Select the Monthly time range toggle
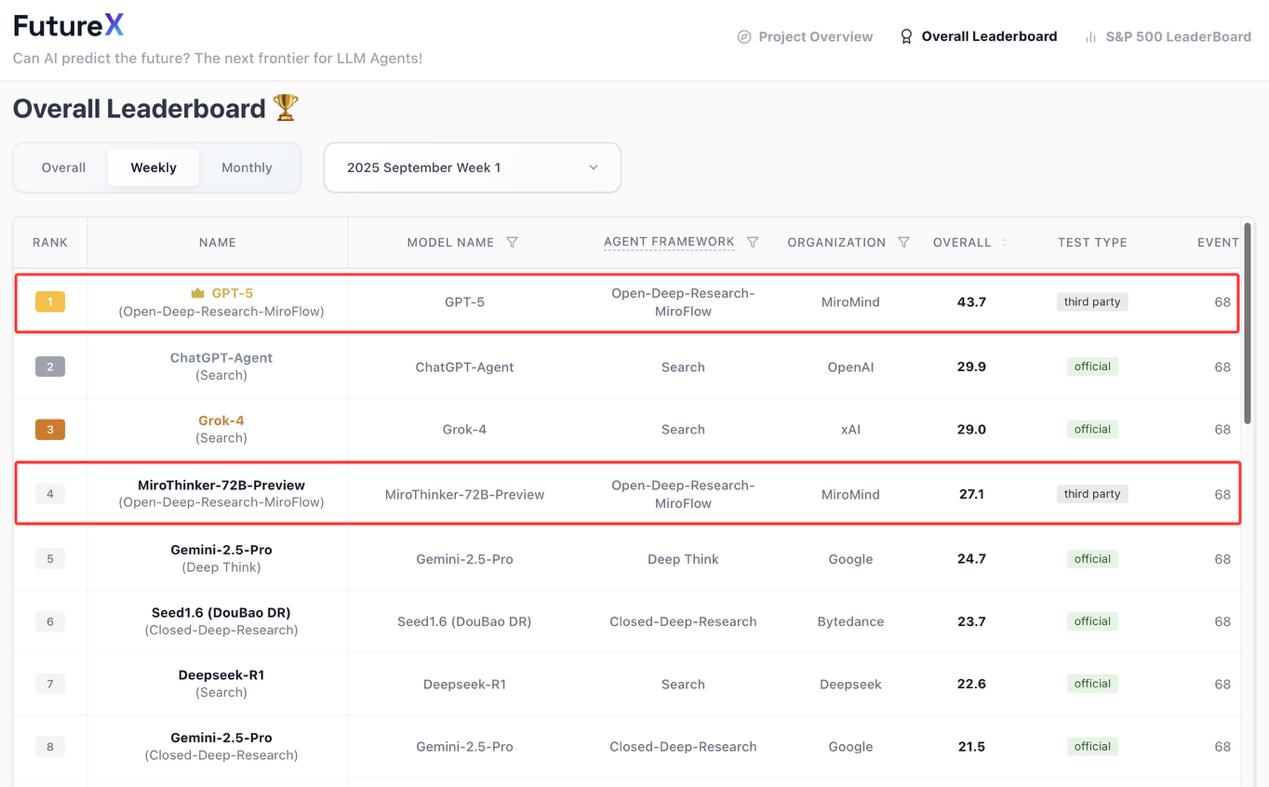The height and width of the screenshot is (787, 1269). tap(247, 168)
